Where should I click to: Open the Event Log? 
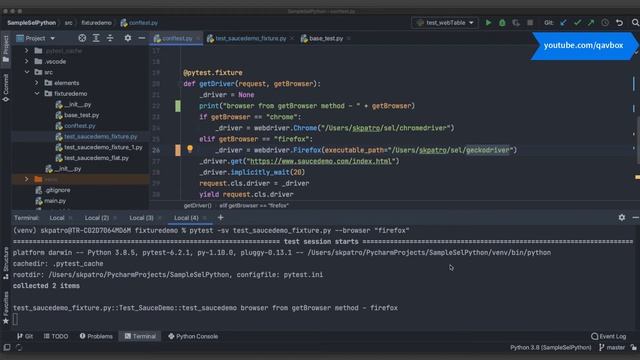pos(608,336)
